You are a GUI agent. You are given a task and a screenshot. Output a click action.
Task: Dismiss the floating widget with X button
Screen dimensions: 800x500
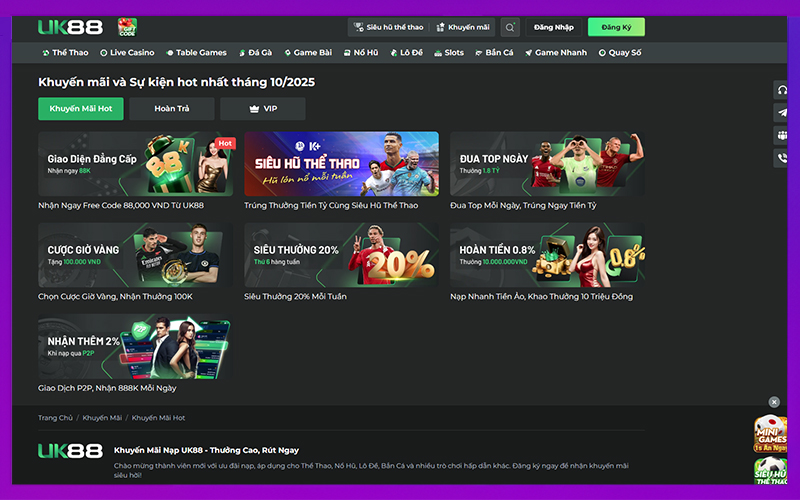click(774, 402)
